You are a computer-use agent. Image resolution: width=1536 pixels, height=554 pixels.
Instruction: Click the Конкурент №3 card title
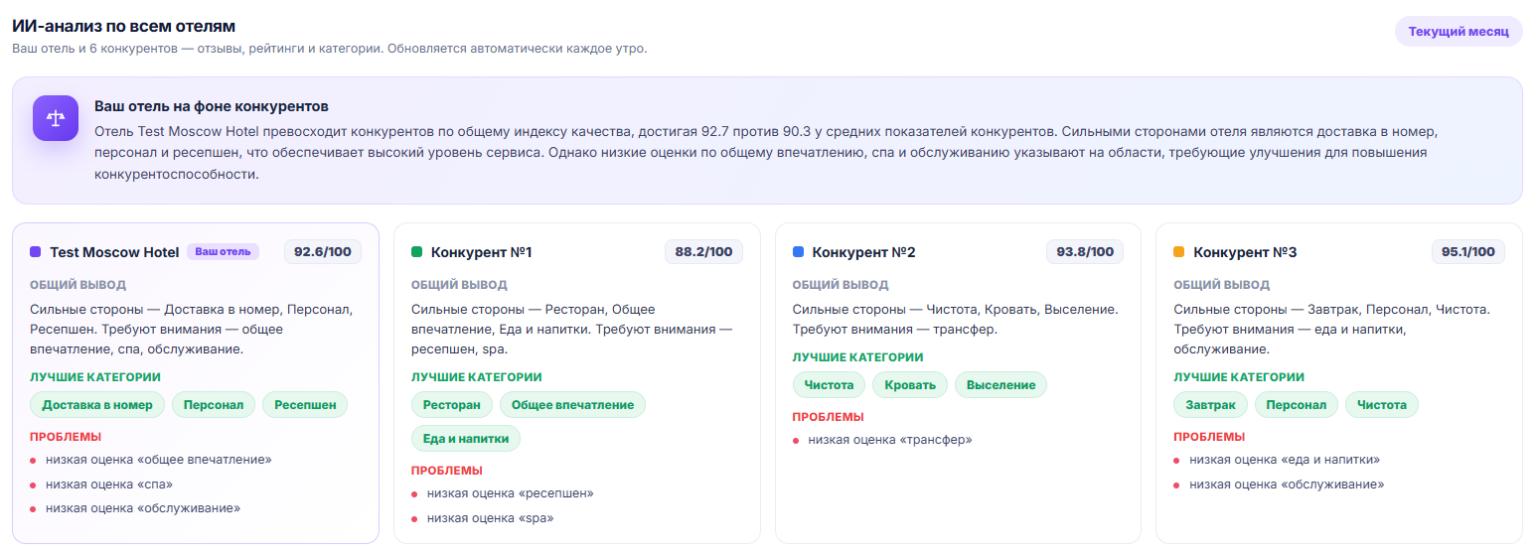pyautogui.click(x=1245, y=252)
